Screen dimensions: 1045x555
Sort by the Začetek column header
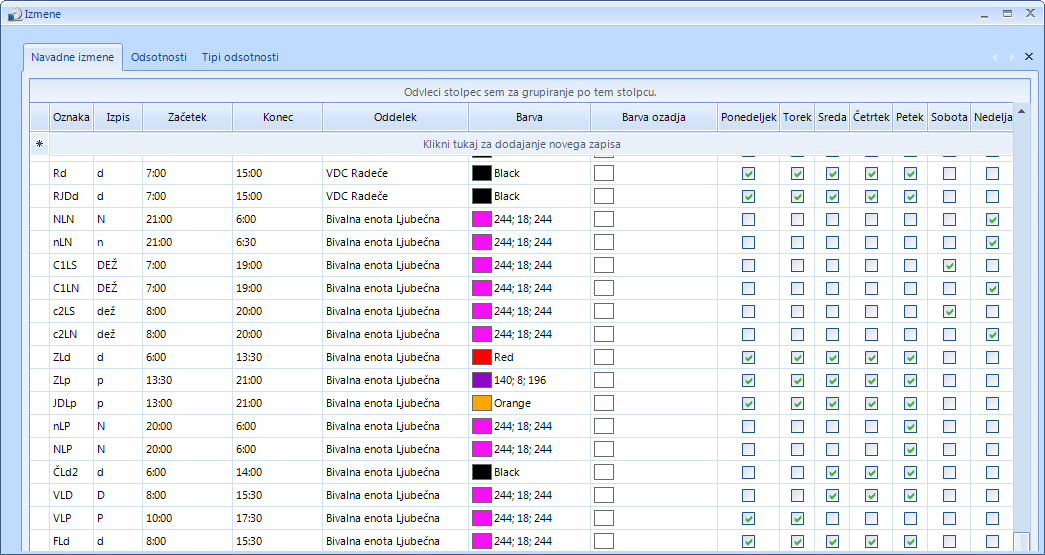click(x=187, y=117)
